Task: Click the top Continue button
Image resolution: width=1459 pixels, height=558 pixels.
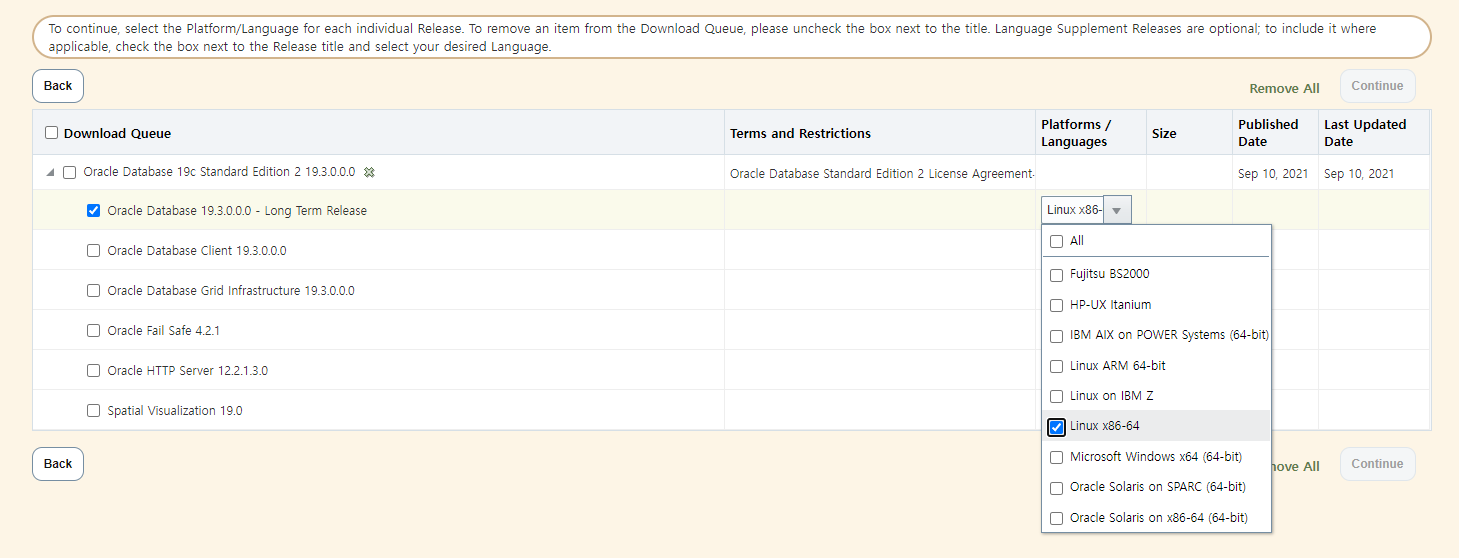Action: point(1377,86)
